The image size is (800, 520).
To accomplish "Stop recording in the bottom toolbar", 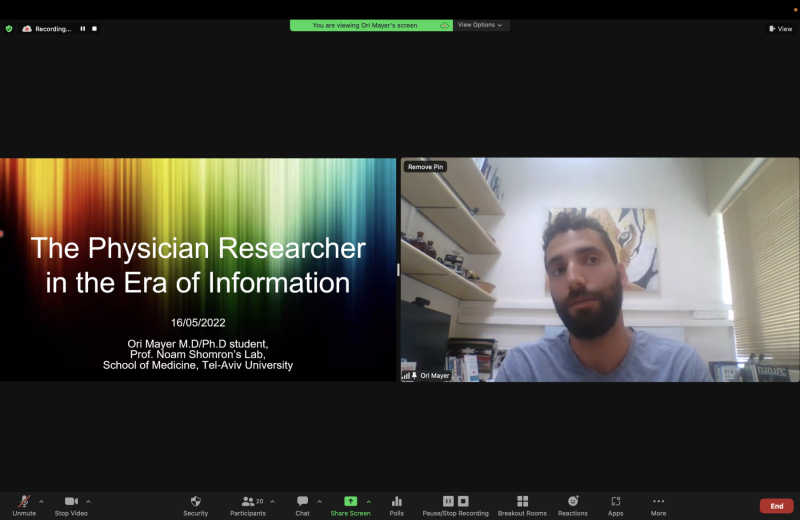I will pos(463,501).
